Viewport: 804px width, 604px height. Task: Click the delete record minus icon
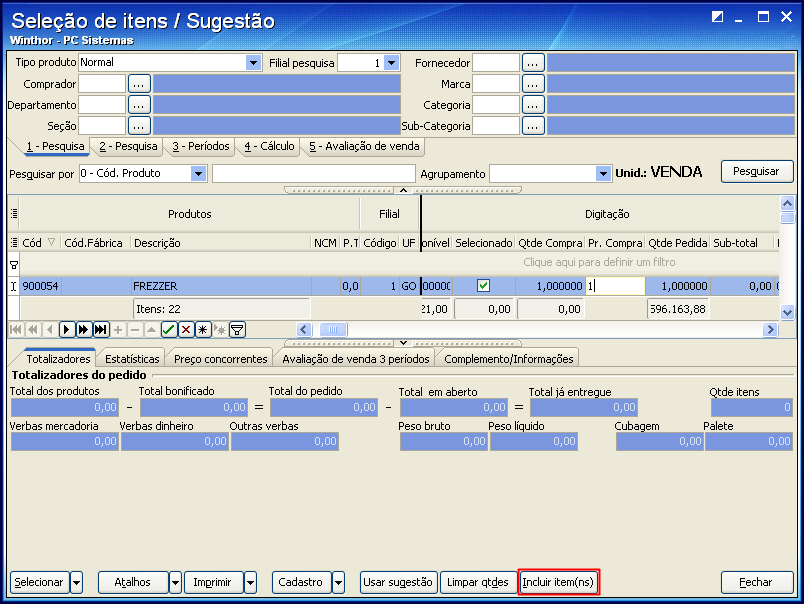[134, 330]
